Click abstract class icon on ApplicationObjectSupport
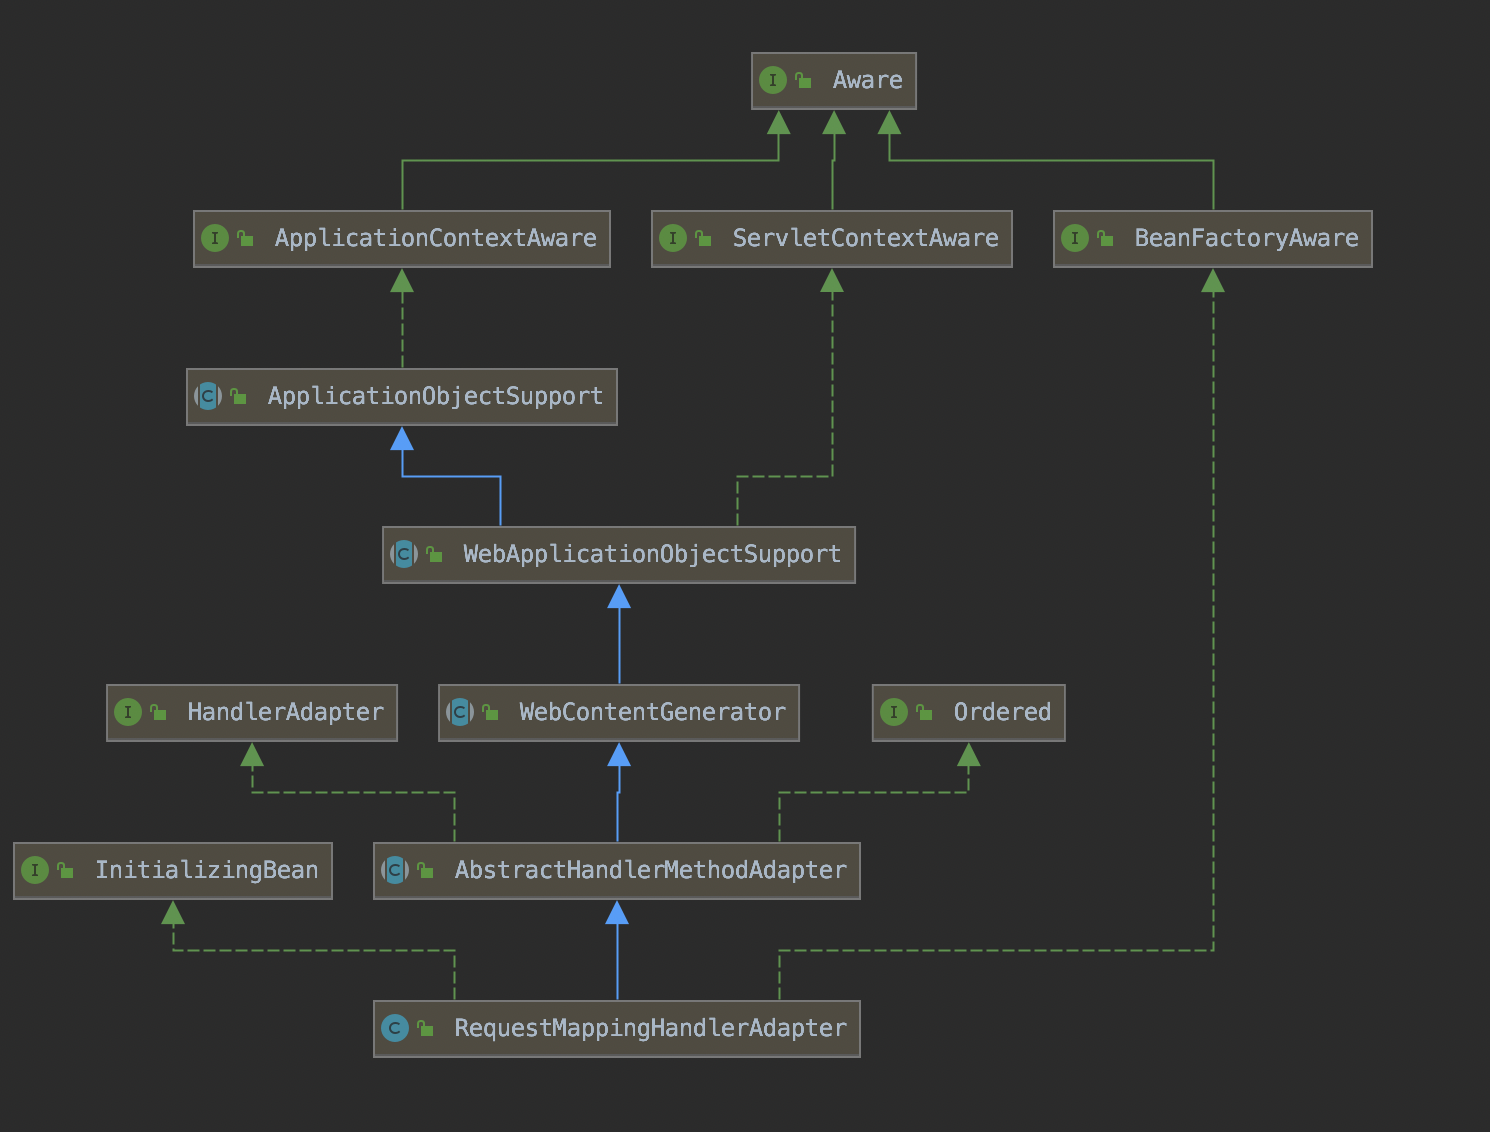This screenshot has width=1490, height=1132. point(207,396)
